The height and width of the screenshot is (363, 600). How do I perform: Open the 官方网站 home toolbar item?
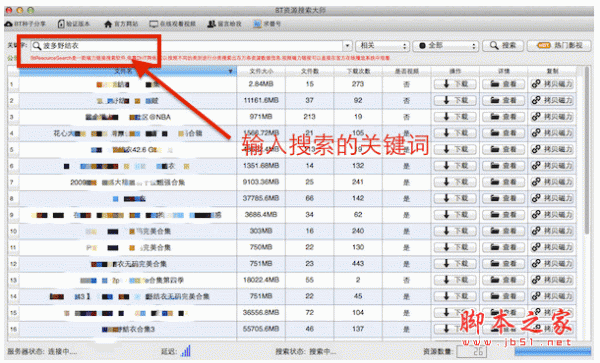[121, 24]
